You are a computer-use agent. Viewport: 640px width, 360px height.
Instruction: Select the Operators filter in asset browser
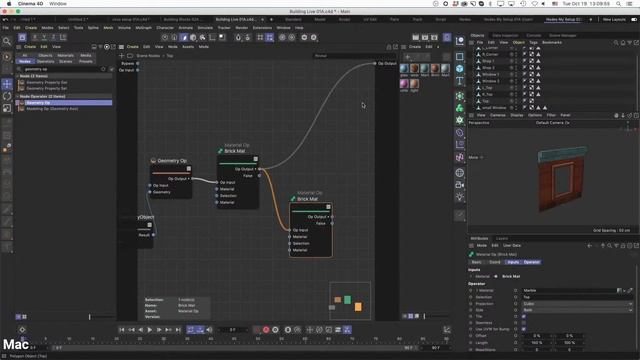45,61
